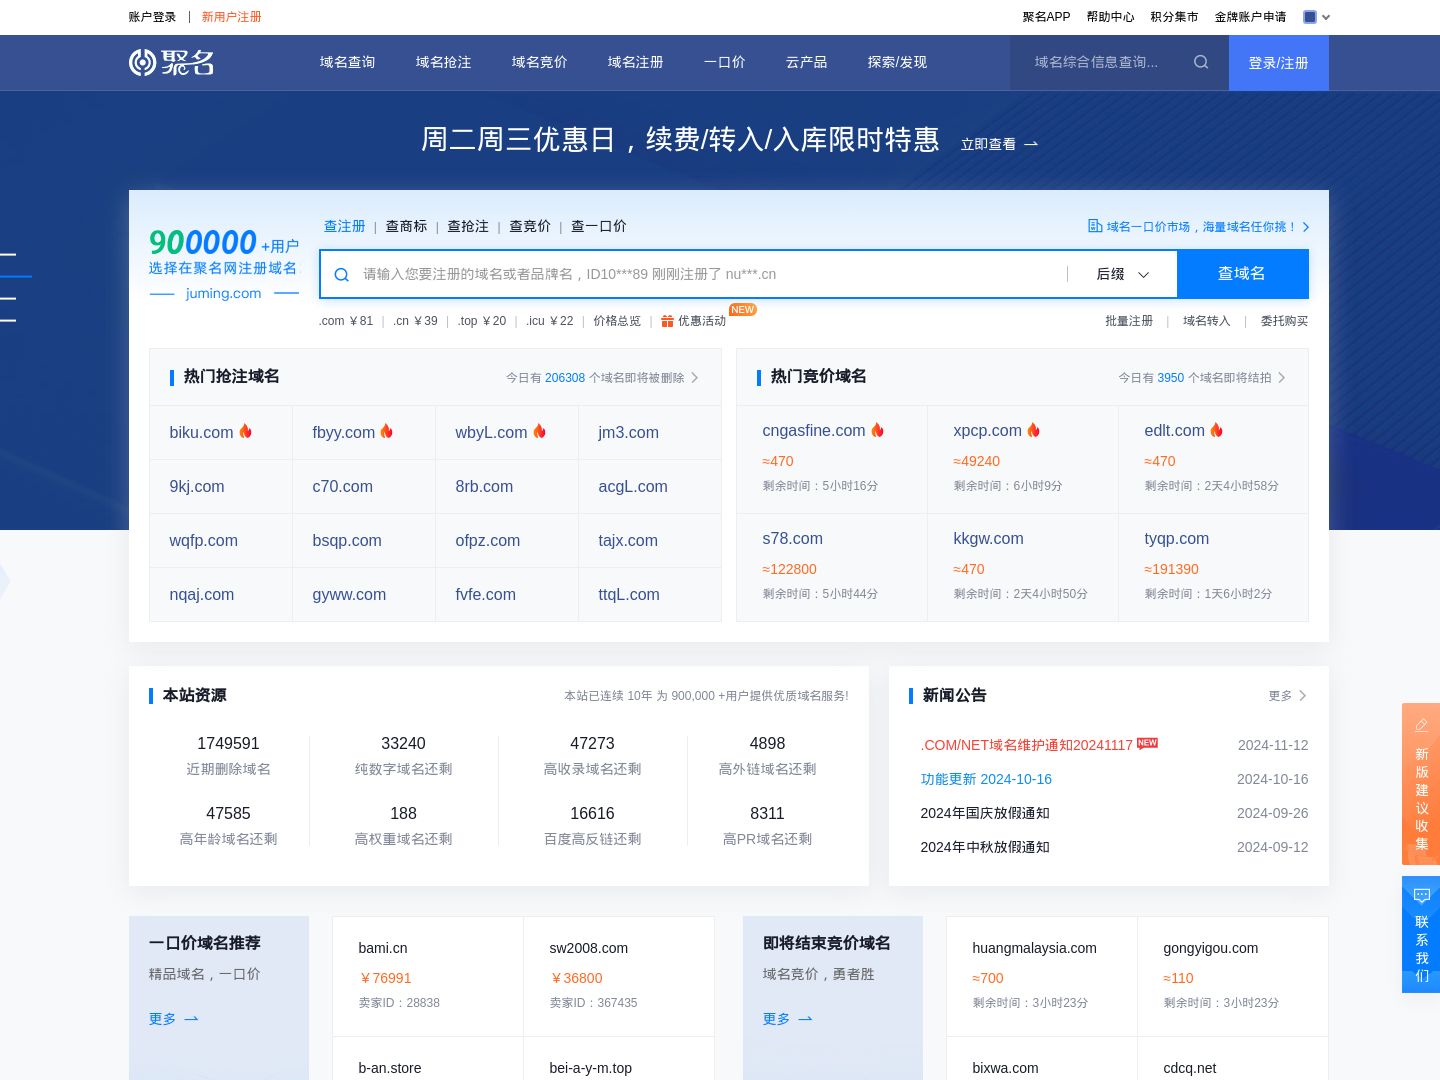Click the Juming logo in header

(x=171, y=63)
